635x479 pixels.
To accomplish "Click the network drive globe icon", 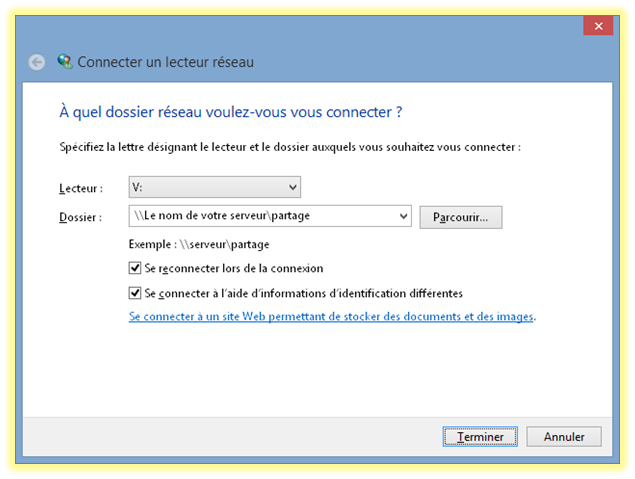I will coord(65,62).
